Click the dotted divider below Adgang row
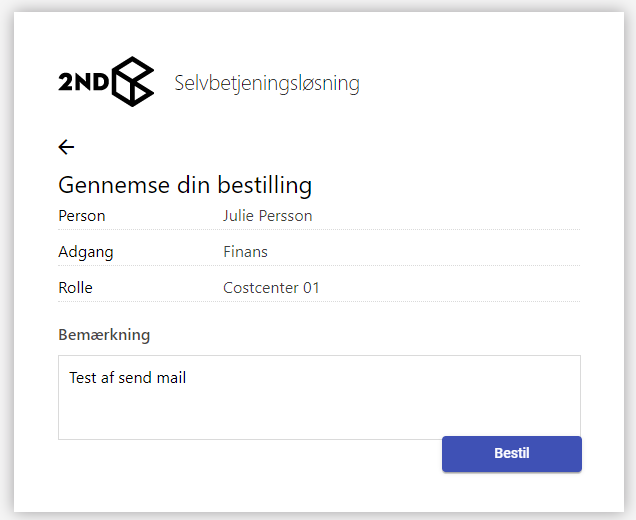Screen dimensions: 636x520 click(319, 266)
